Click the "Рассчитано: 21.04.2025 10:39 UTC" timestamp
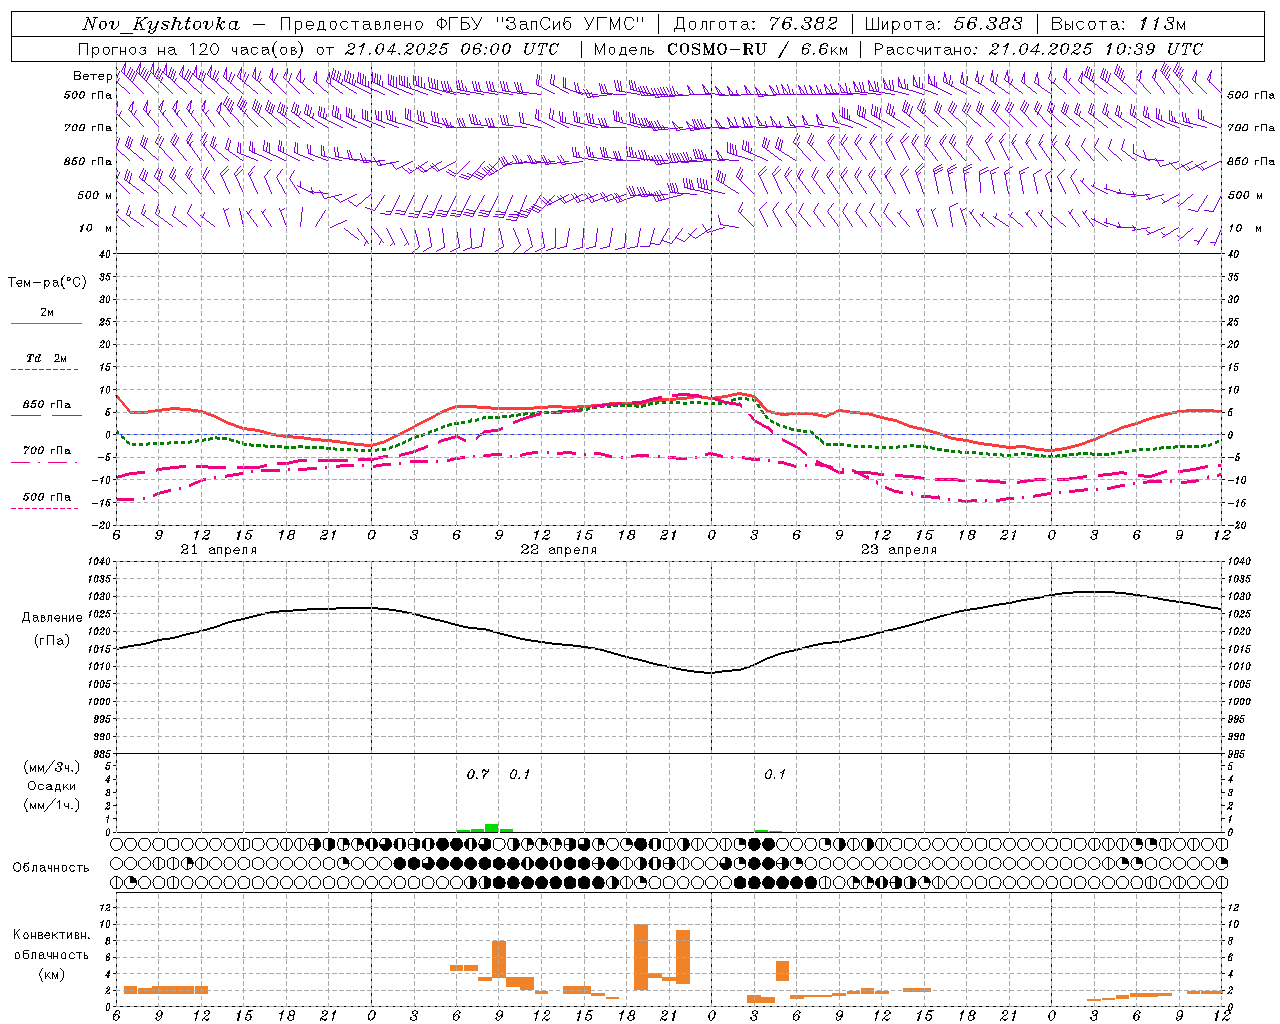This screenshot has height=1024, width=1280. (1038, 49)
